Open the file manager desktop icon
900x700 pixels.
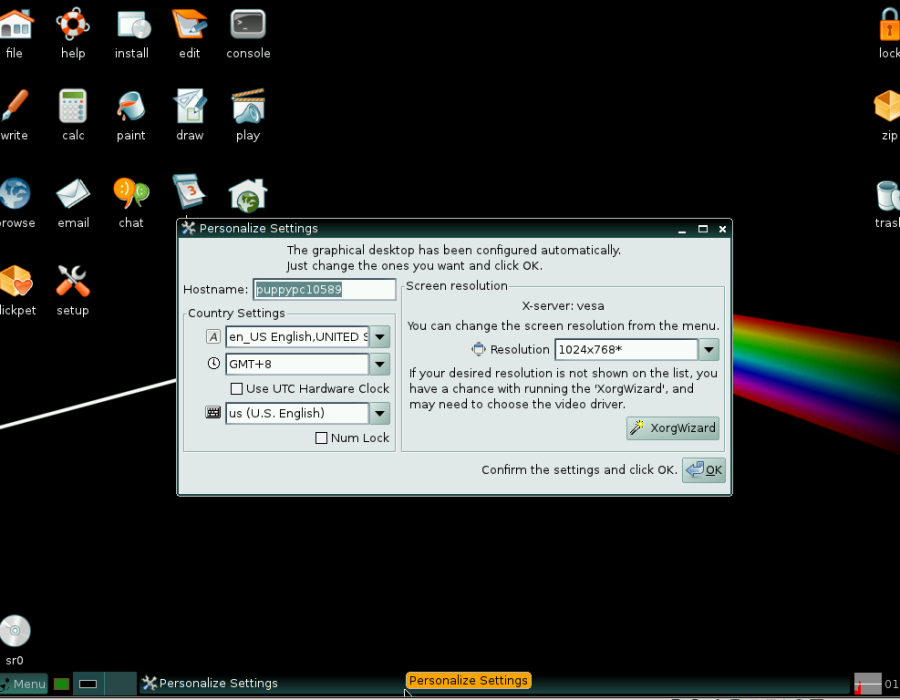[x=15, y=24]
